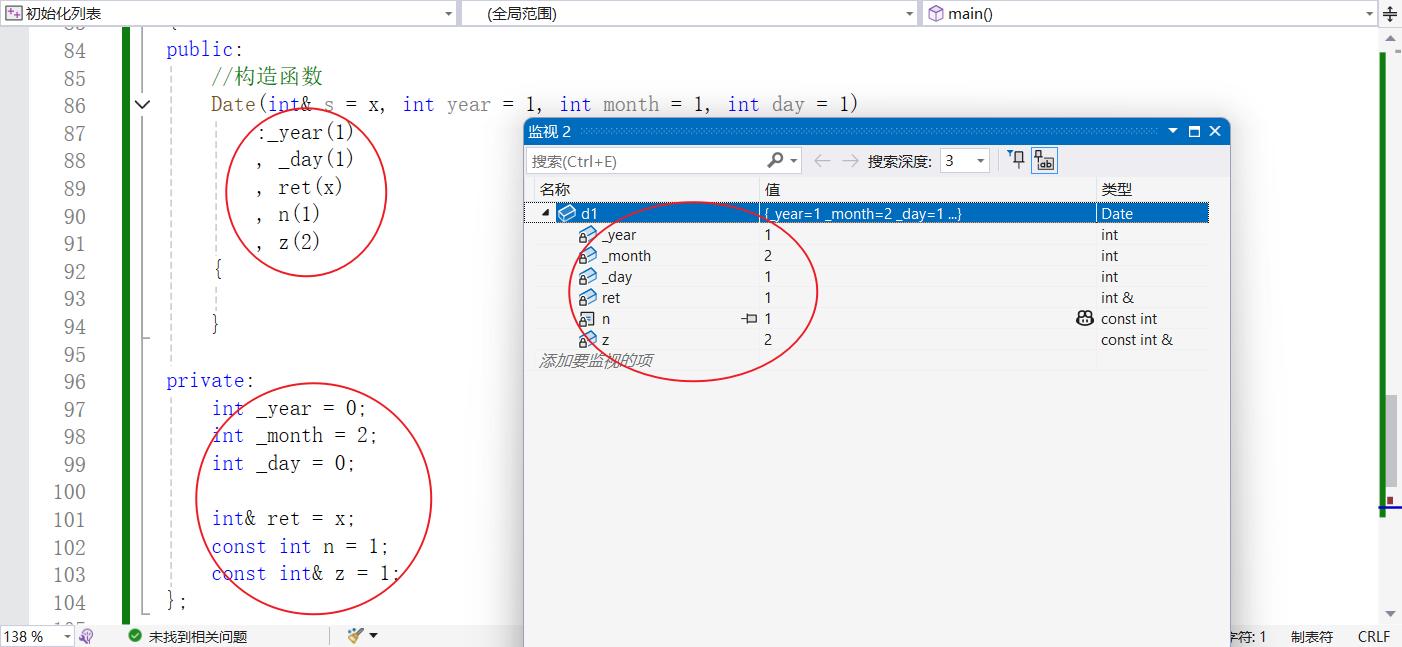Click the filter pinned items icon

(x=1016, y=160)
